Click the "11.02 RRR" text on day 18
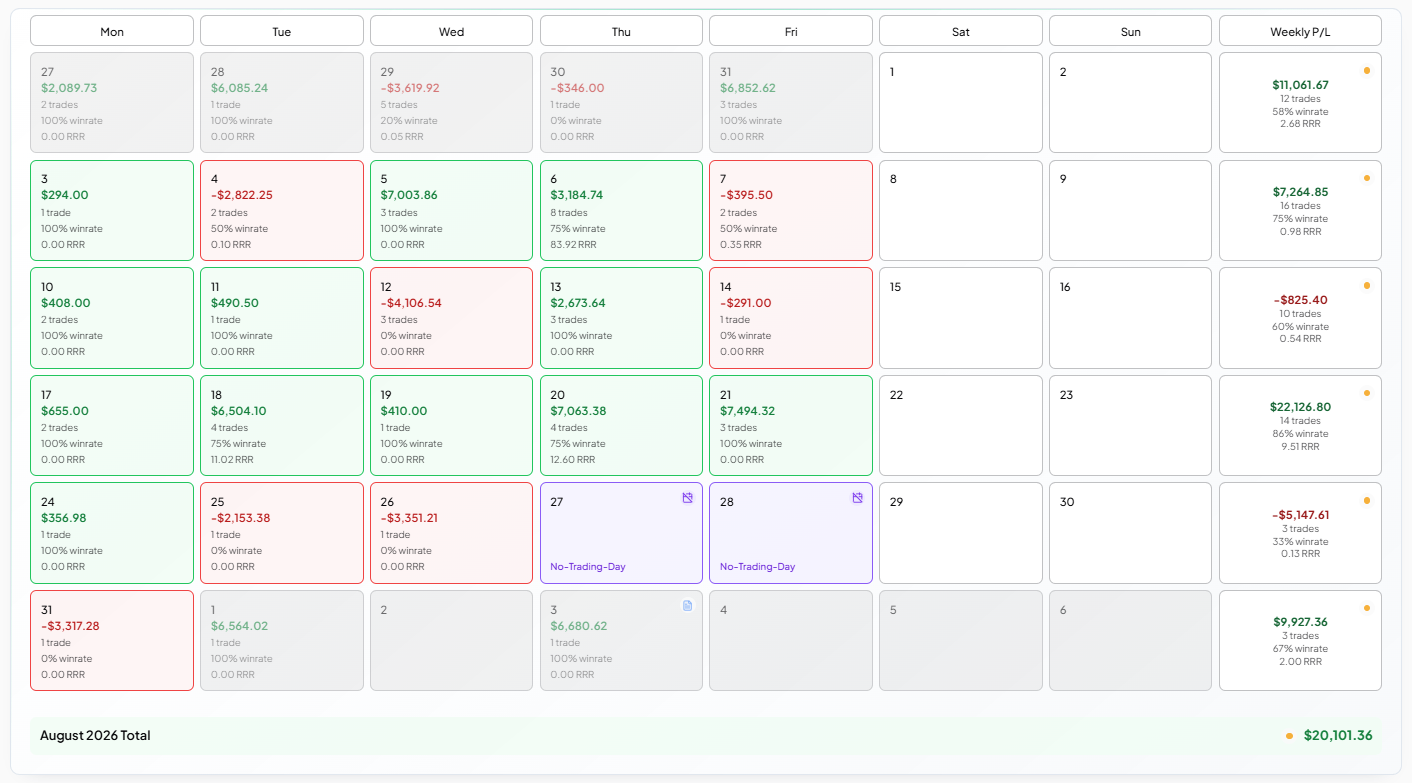The image size is (1412, 783). pos(232,460)
